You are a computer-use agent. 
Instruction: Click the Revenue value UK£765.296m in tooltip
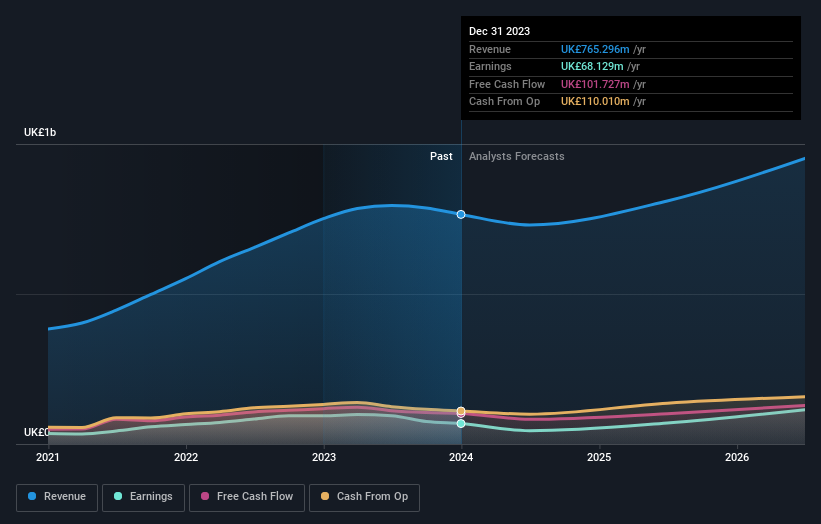(x=595, y=49)
